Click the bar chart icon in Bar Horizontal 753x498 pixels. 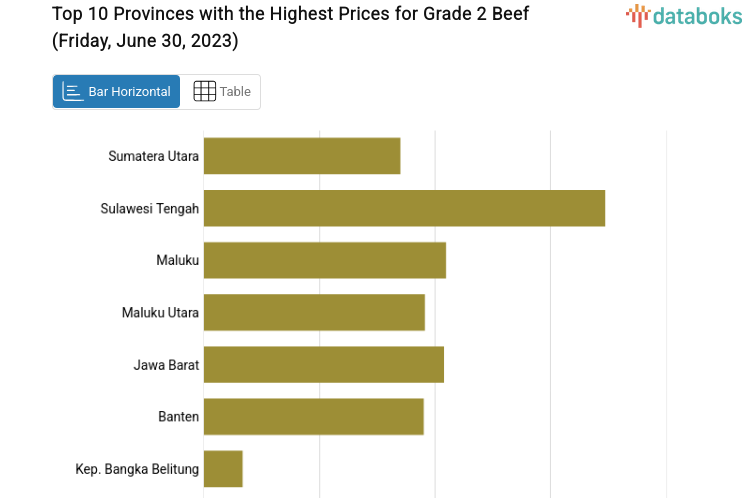point(73,91)
